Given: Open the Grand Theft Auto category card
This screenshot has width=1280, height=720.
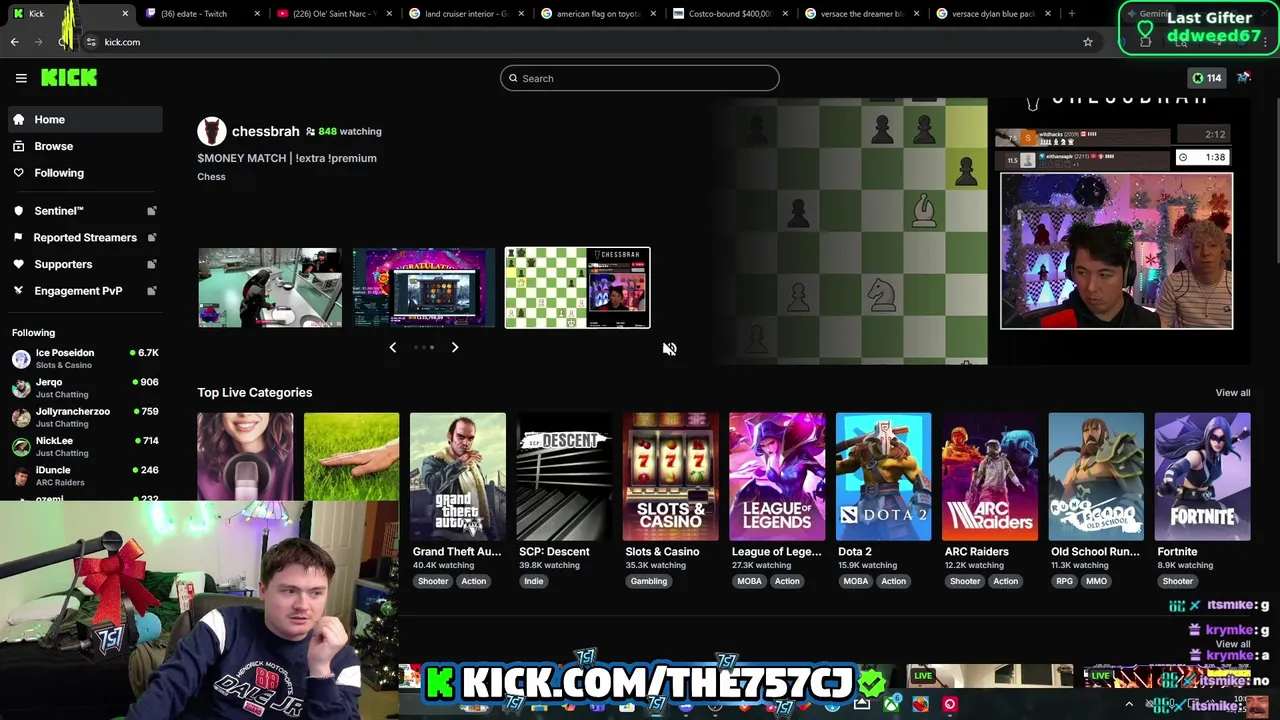Looking at the screenshot, I should tap(457, 476).
